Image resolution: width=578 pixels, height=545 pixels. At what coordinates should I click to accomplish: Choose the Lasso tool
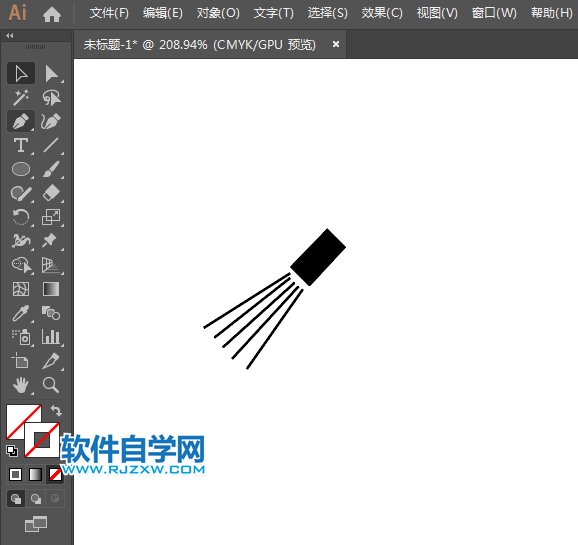(51, 97)
